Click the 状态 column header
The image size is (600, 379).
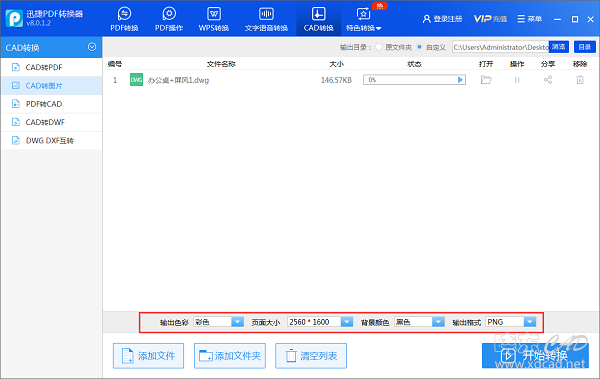tap(414, 64)
